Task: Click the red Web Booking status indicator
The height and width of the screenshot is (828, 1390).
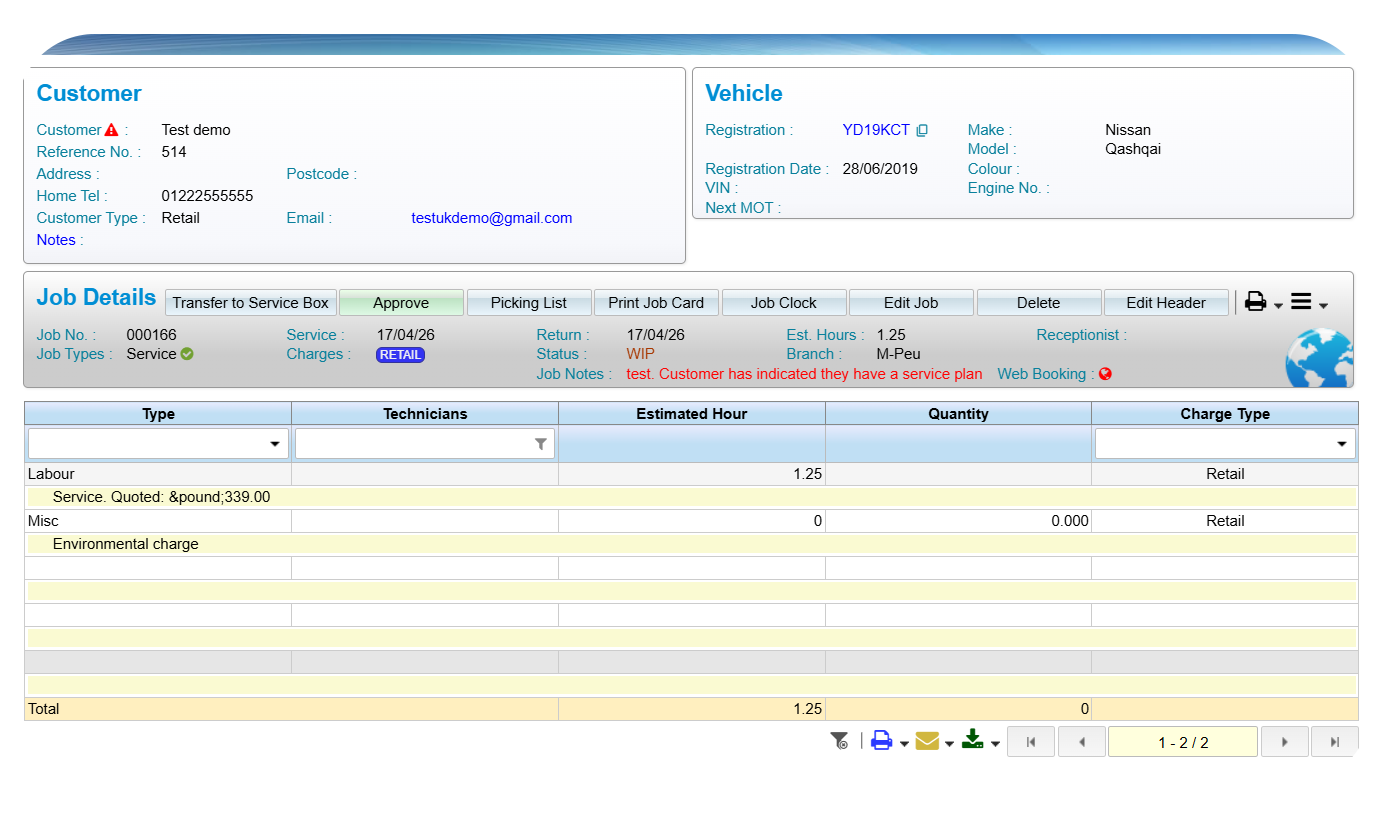Action: [x=1105, y=374]
